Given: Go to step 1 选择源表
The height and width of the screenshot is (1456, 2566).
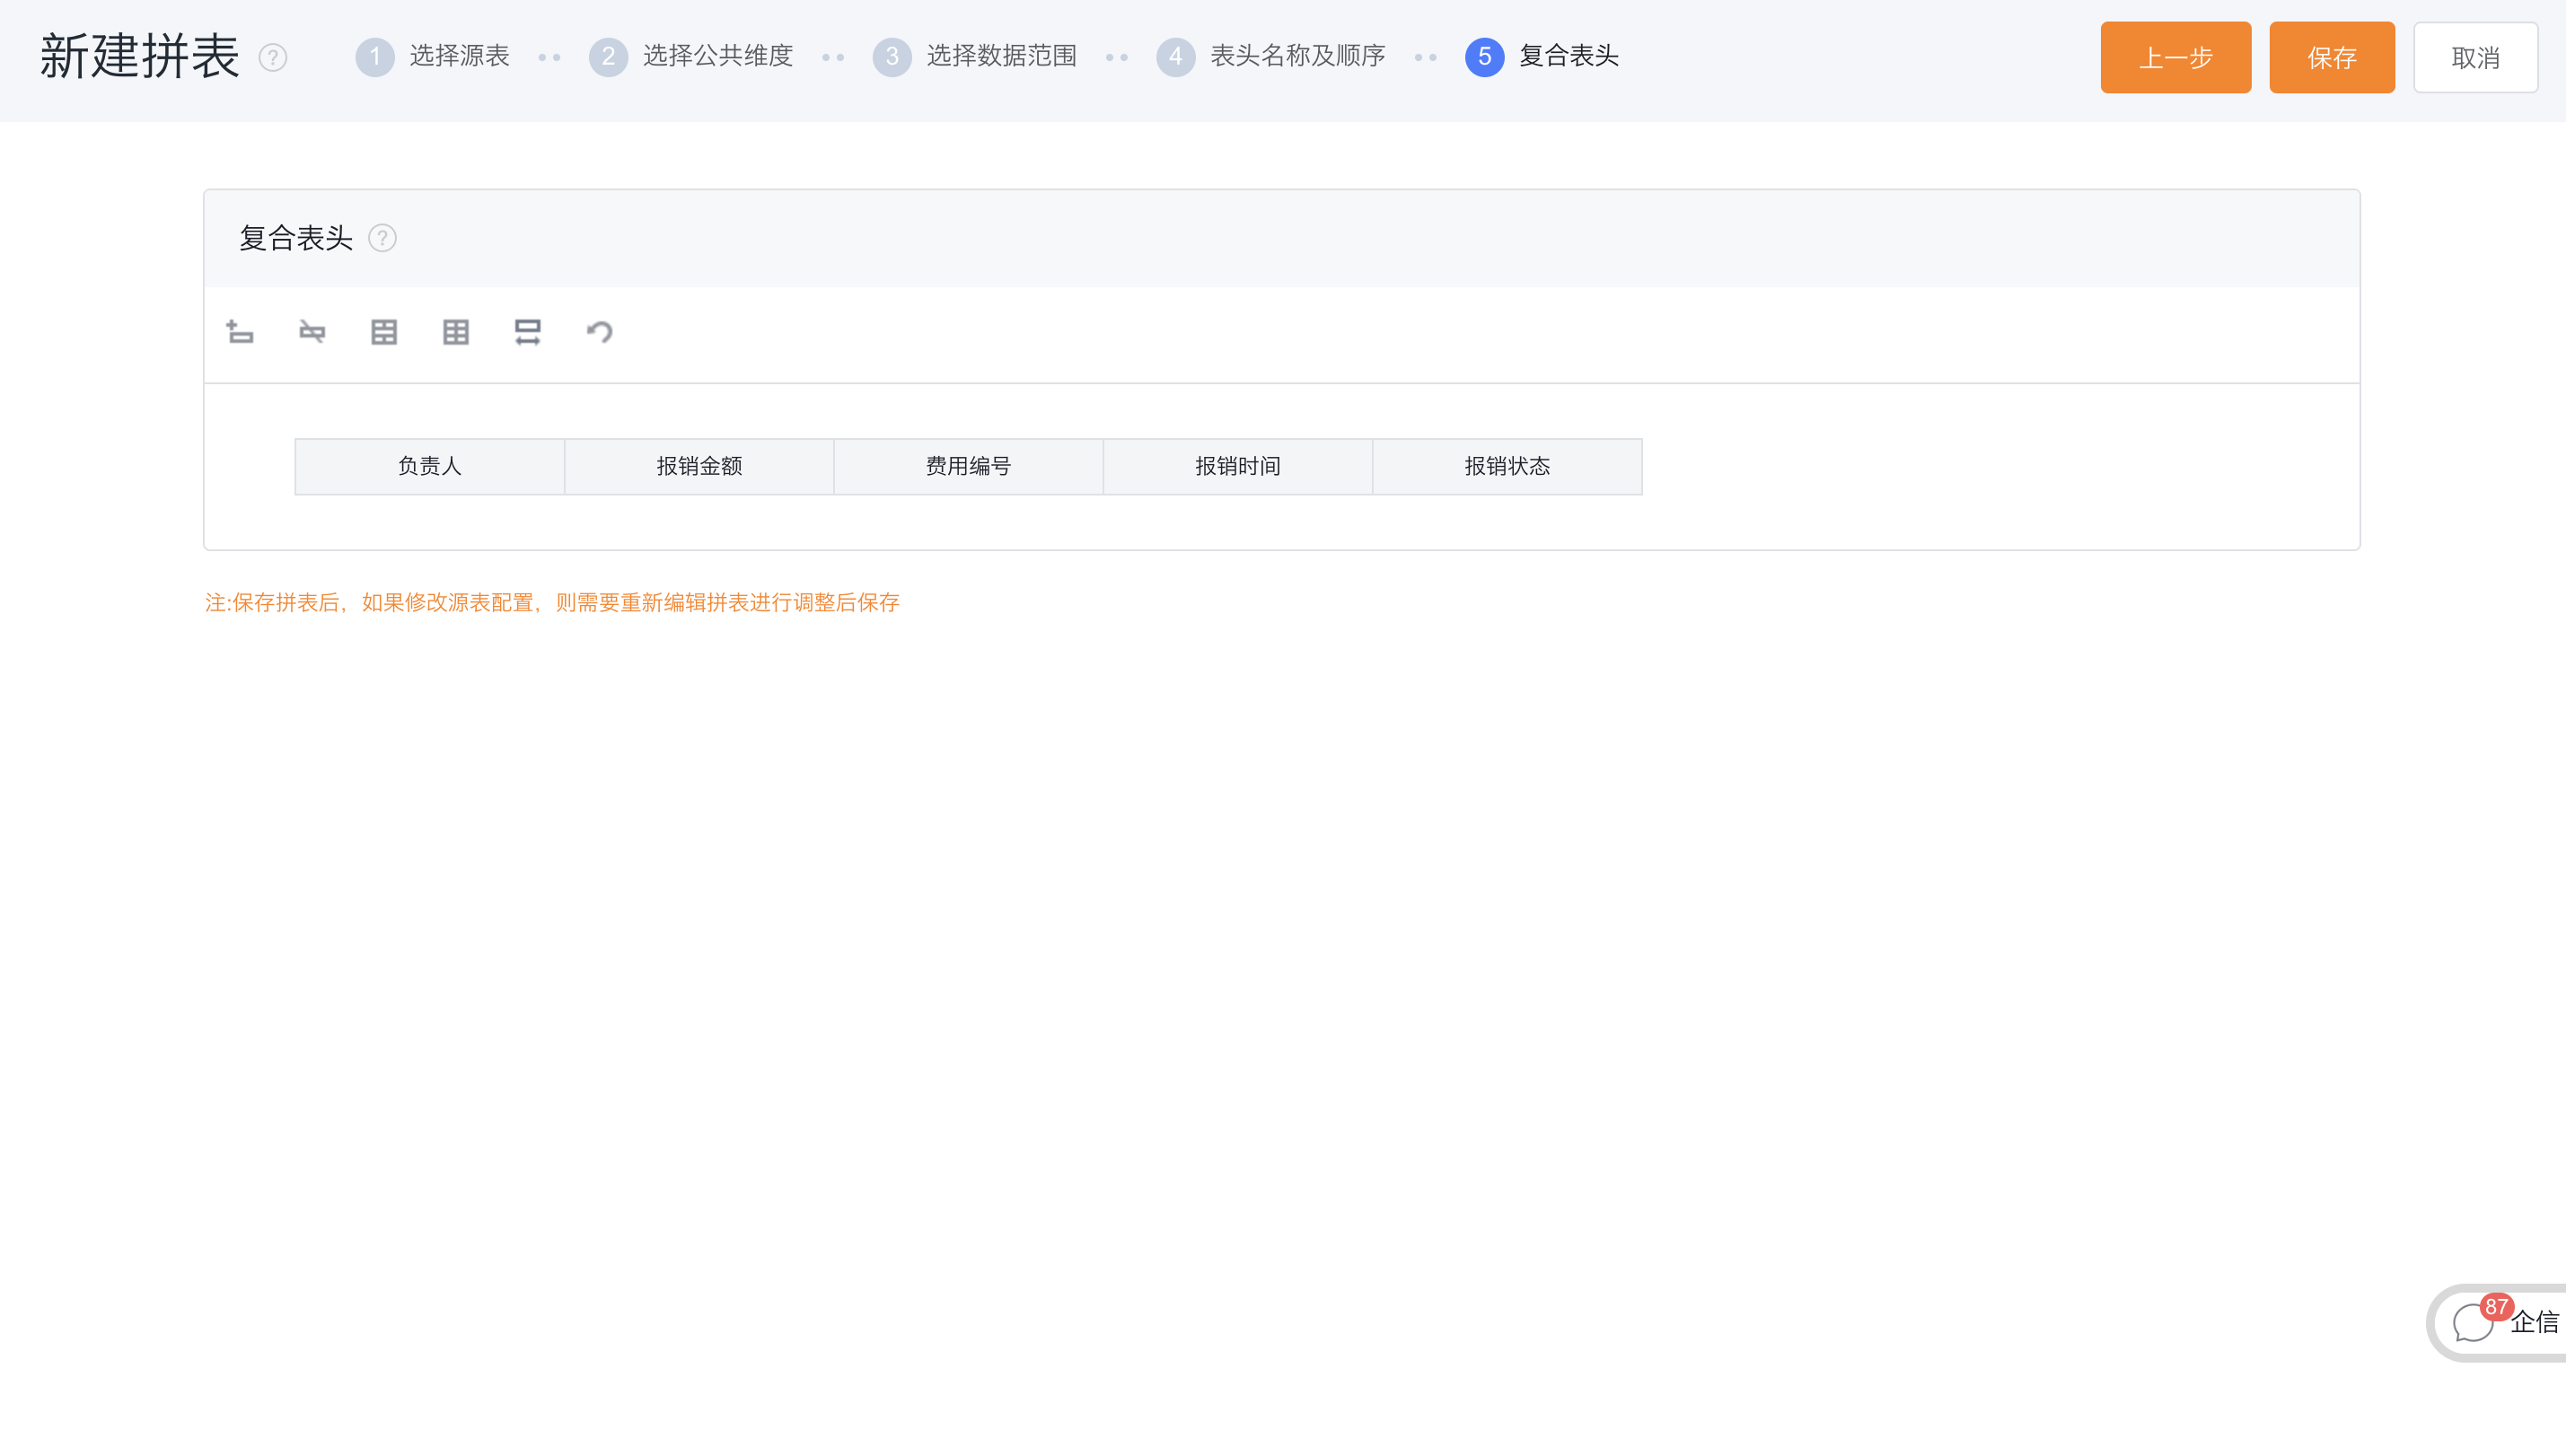Looking at the screenshot, I should pos(433,57).
